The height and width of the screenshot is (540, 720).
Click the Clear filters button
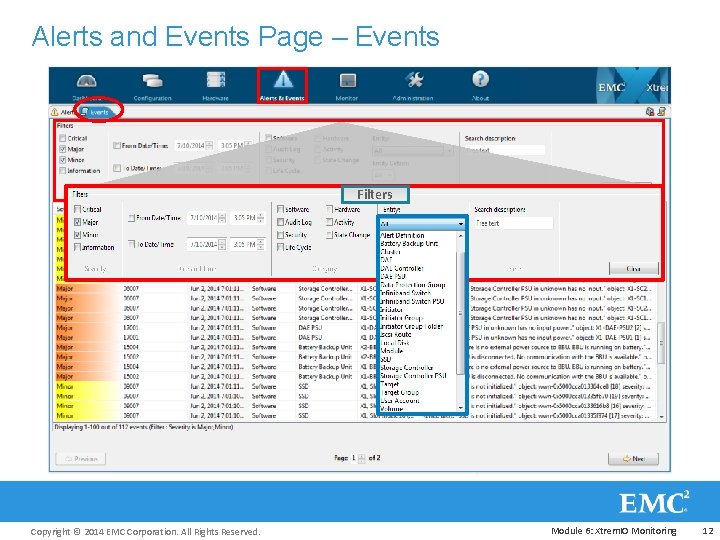[634, 269]
